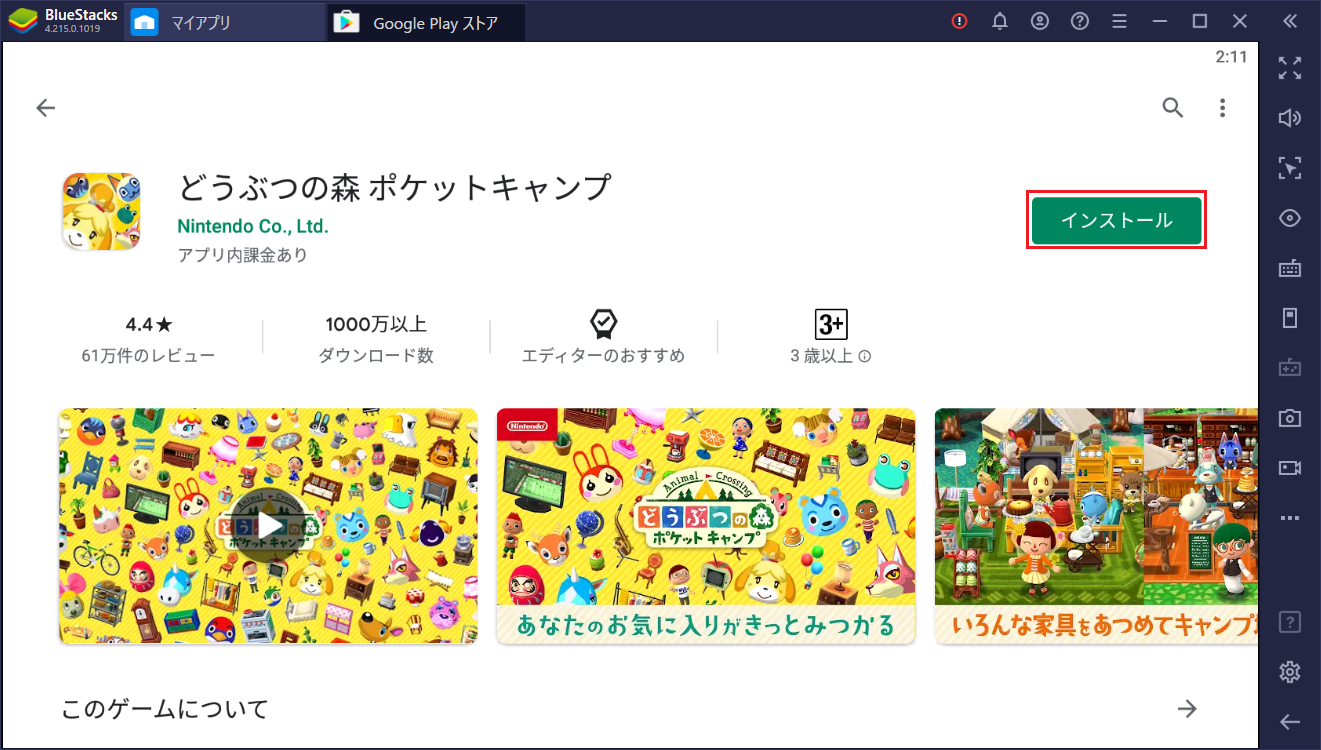Tap the どうぶつの森 app icon
Screen dimensions: 1321x750
[x=101, y=211]
